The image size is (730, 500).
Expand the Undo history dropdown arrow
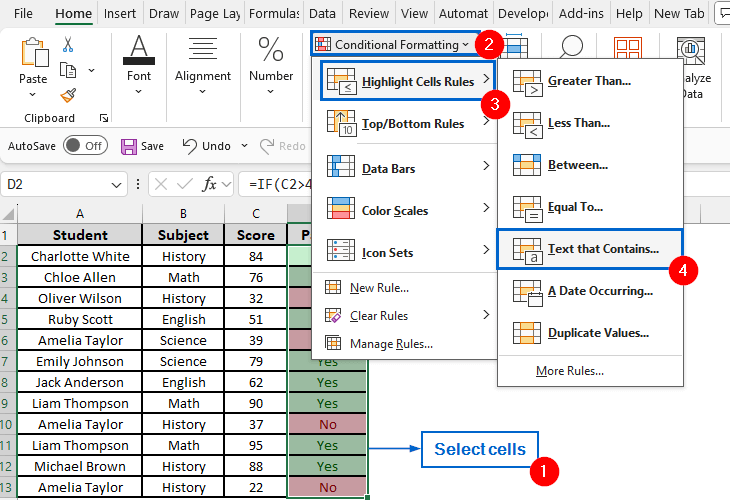point(246,146)
